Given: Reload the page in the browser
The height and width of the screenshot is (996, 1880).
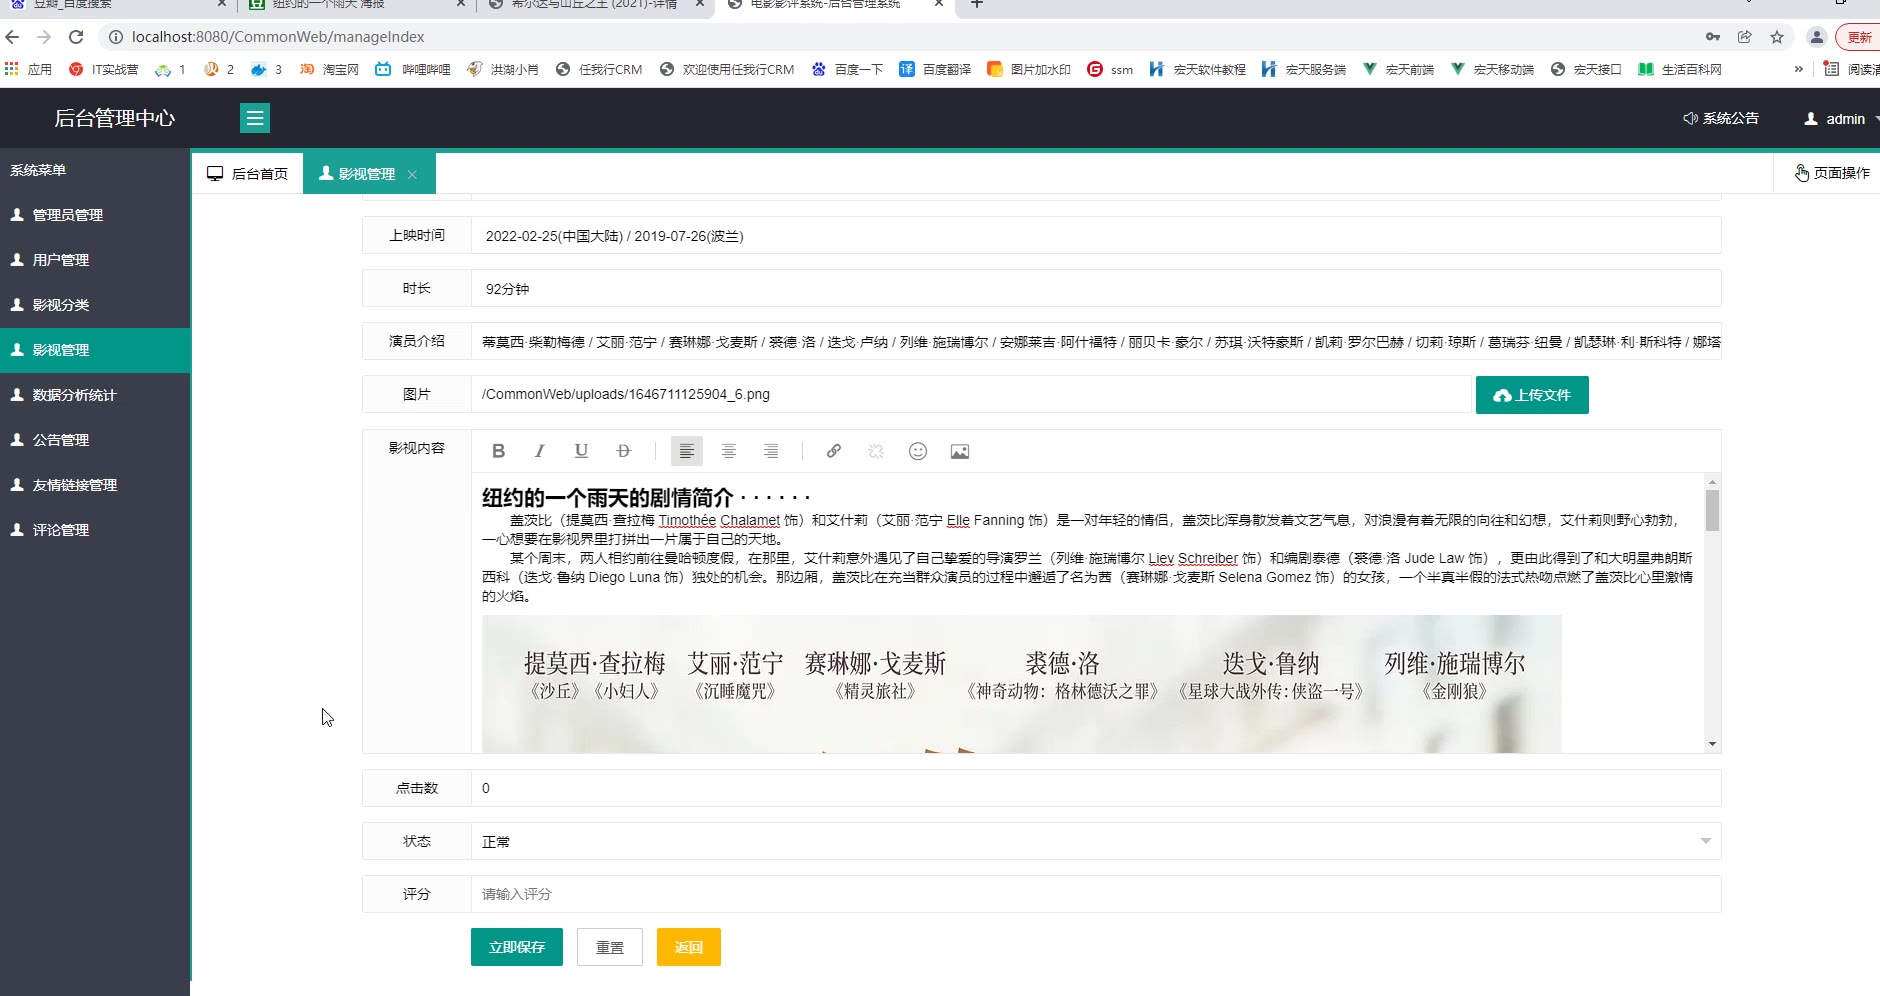Looking at the screenshot, I should pos(76,37).
